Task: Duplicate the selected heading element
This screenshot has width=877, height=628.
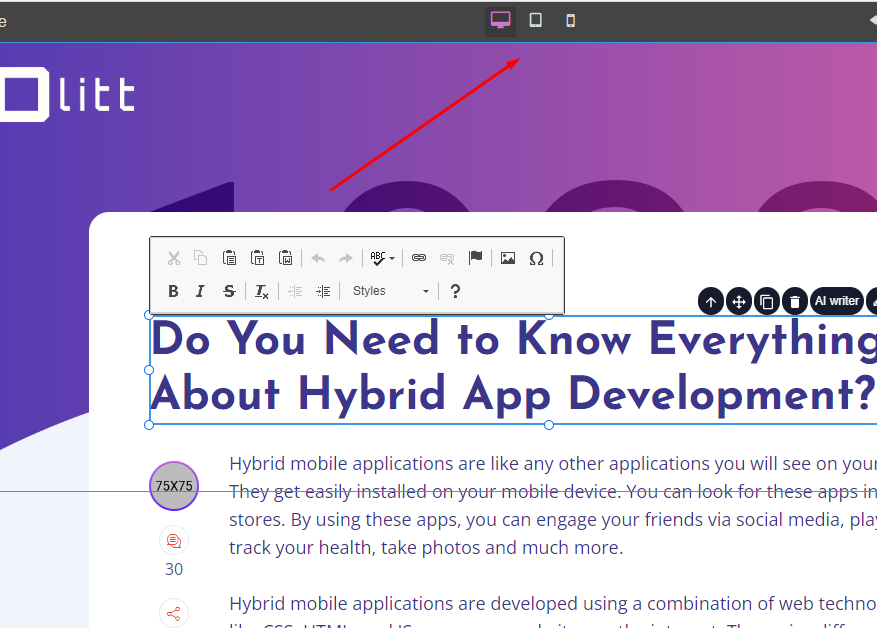Action: pyautogui.click(x=767, y=302)
